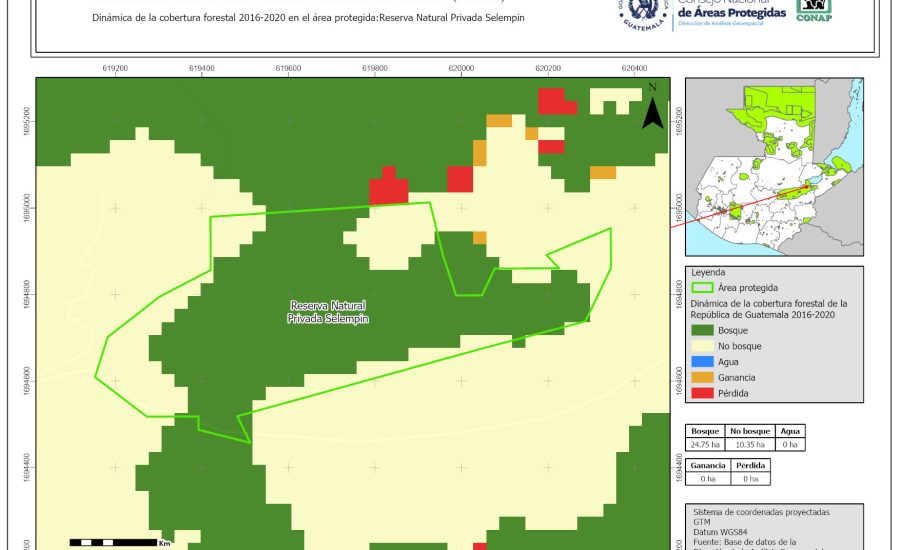The width and height of the screenshot is (900, 550).
Task: Click the CONAP logo in the header
Action: (813, 11)
